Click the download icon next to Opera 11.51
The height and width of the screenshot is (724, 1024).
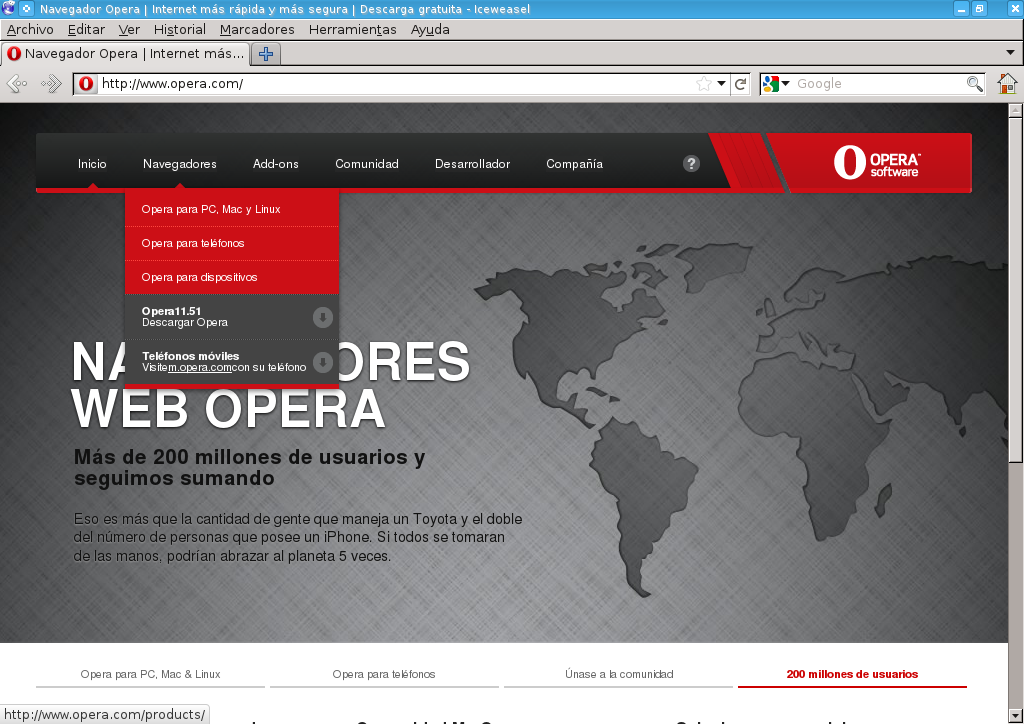[x=322, y=317]
